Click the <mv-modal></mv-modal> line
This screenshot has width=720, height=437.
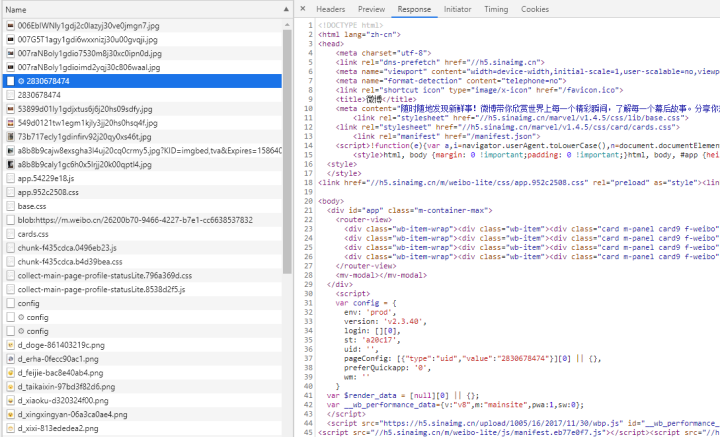(381, 275)
